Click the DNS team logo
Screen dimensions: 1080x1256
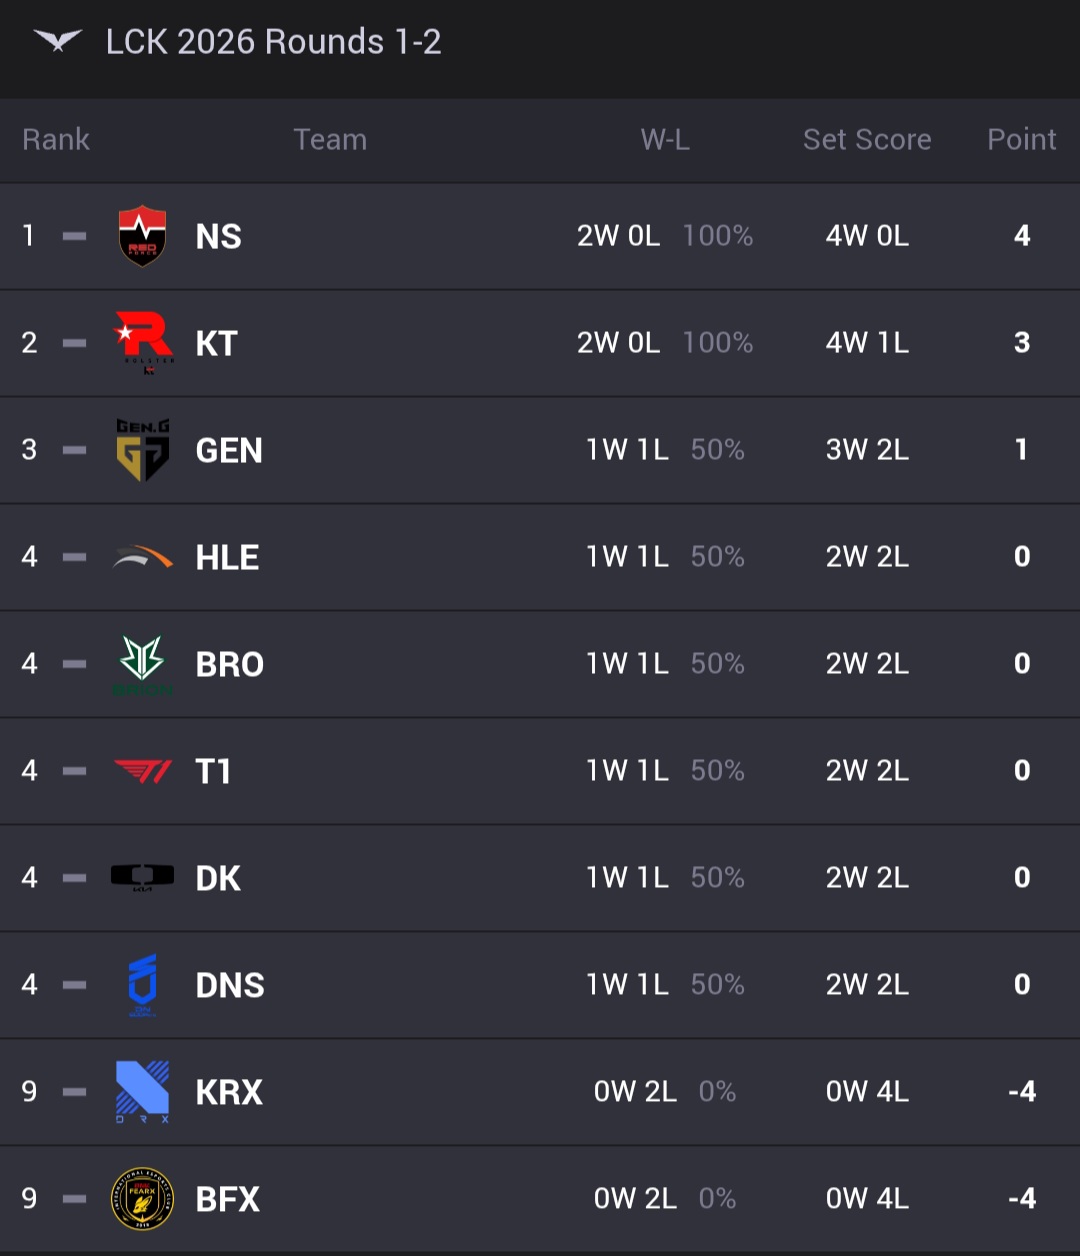click(142, 985)
